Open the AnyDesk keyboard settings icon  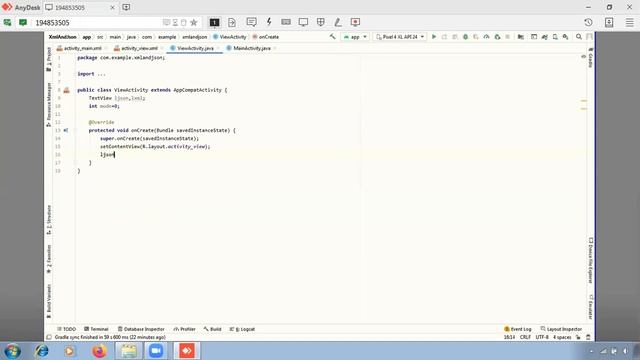click(286, 22)
